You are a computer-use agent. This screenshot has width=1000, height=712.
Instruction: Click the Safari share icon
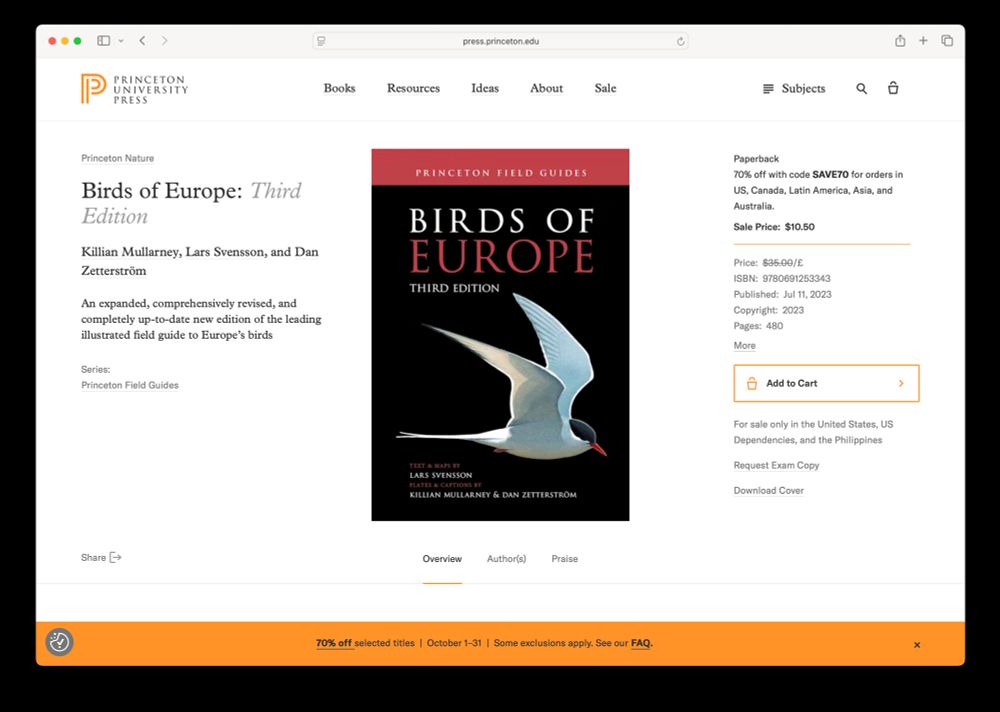click(900, 41)
